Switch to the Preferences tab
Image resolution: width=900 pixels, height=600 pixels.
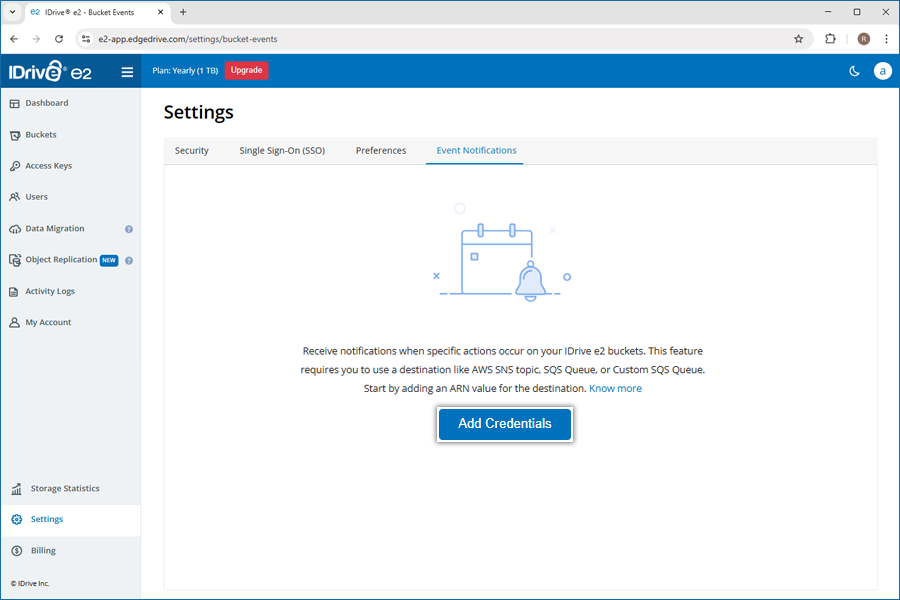click(381, 150)
